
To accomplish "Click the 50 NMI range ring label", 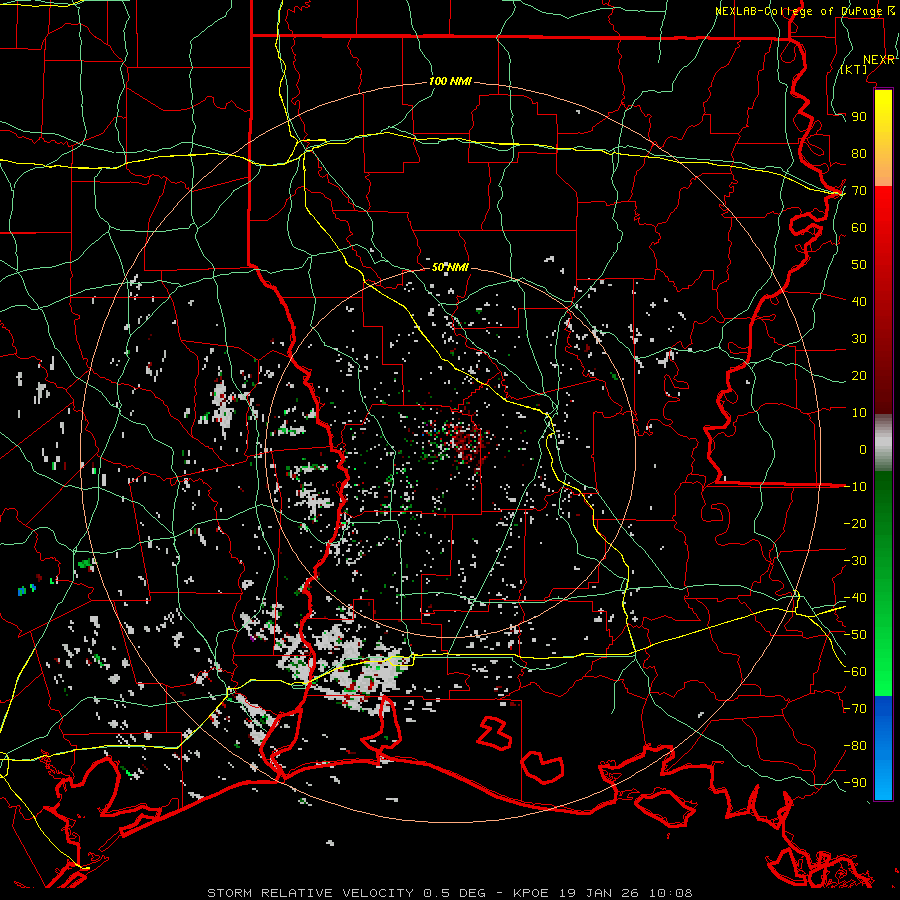I will (450, 267).
